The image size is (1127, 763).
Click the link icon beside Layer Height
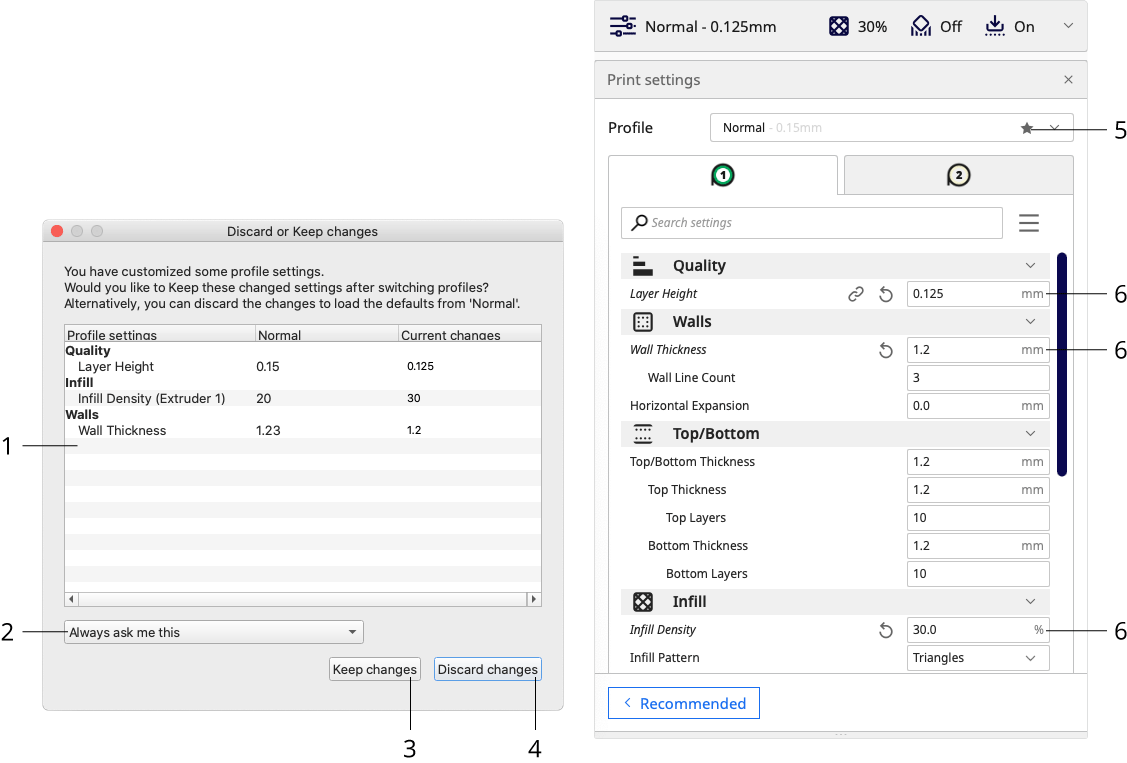click(x=856, y=294)
